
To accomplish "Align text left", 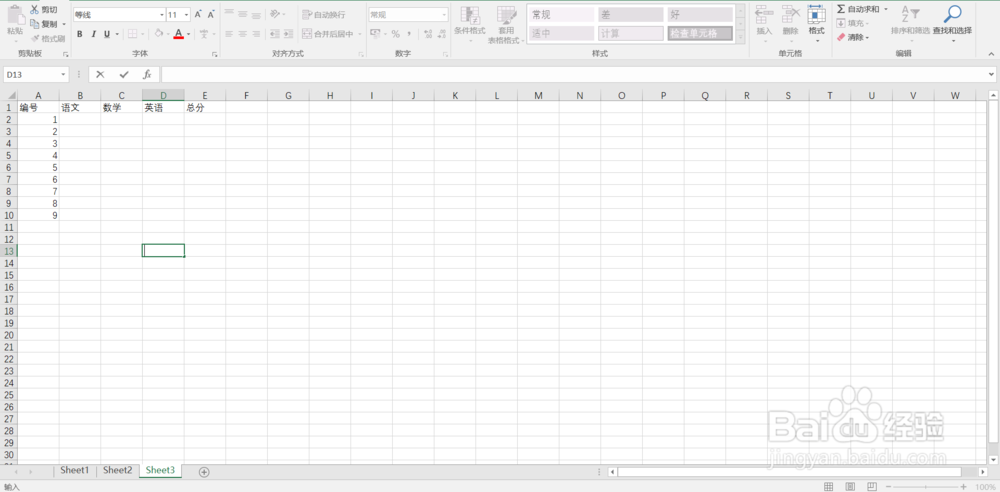I will (x=228, y=34).
